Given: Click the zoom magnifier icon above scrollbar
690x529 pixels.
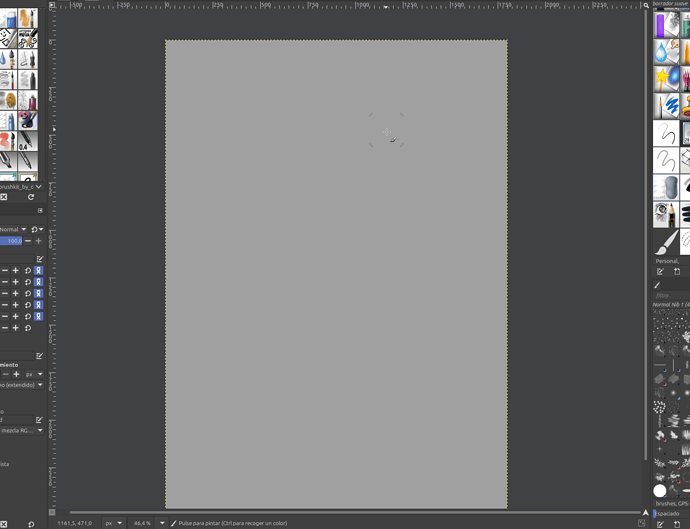Looking at the screenshot, I should click(x=646, y=5).
